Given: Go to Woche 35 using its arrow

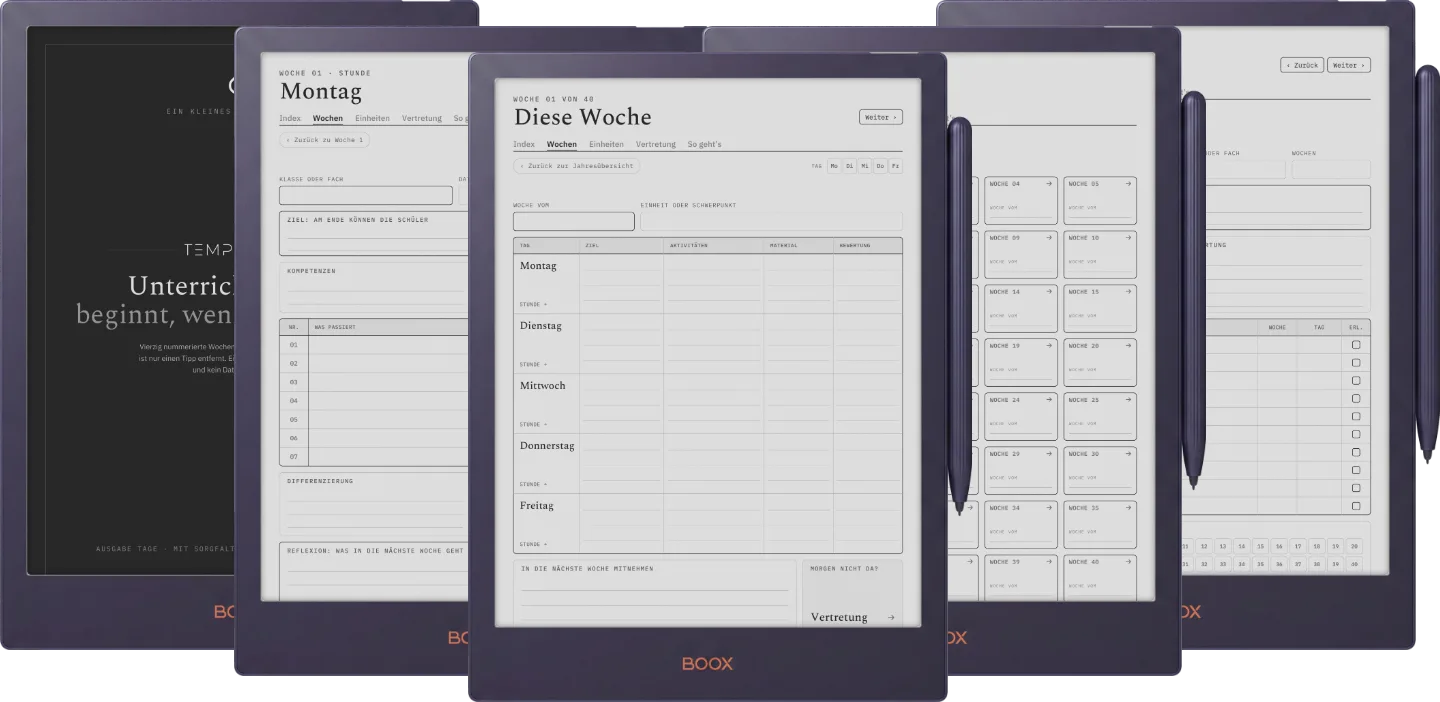Looking at the screenshot, I should (1128, 507).
